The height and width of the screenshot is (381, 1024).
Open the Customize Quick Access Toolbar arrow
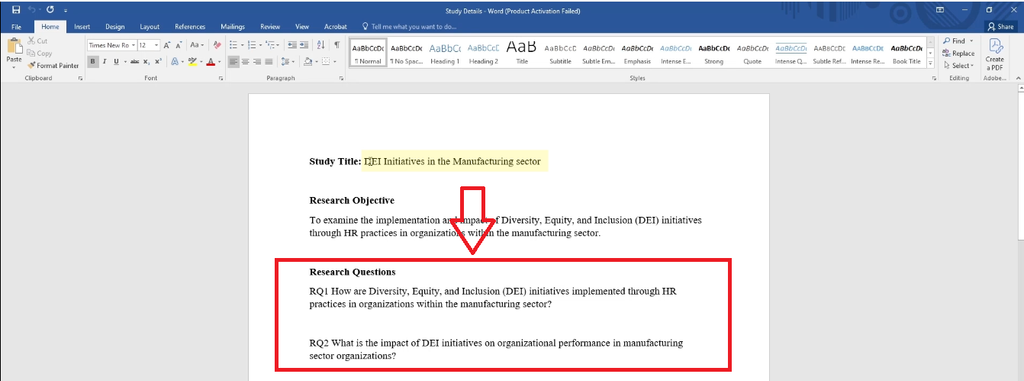pyautogui.click(x=66, y=11)
